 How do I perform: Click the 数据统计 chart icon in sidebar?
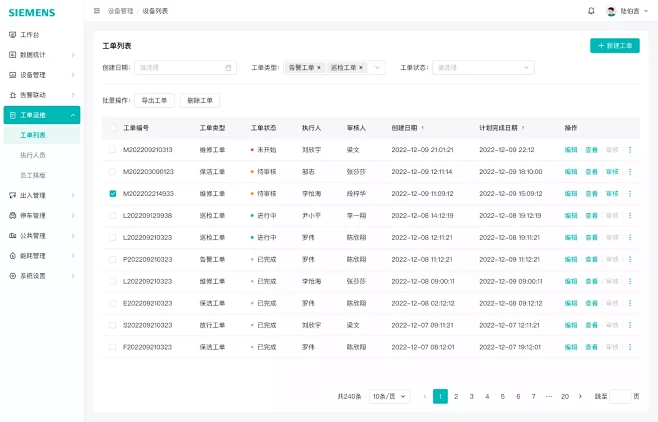point(13,55)
